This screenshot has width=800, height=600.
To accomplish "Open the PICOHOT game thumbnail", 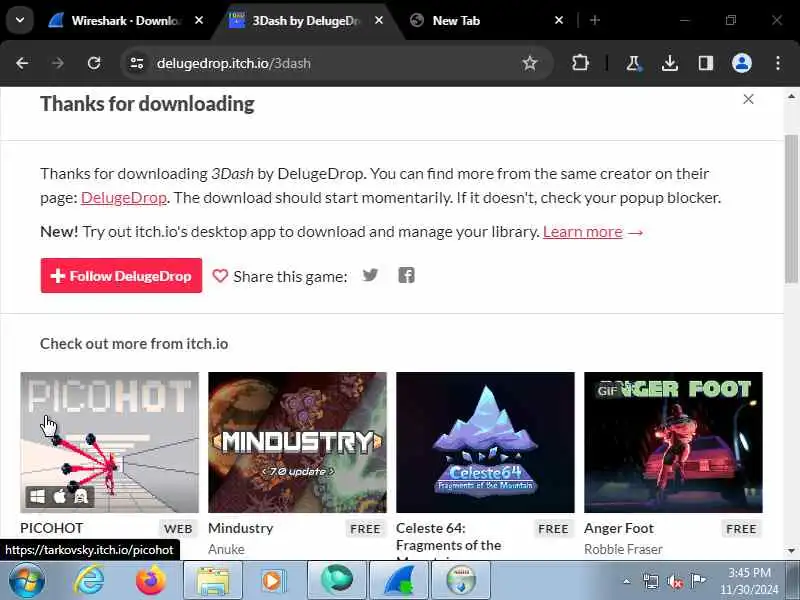I will (x=109, y=442).
